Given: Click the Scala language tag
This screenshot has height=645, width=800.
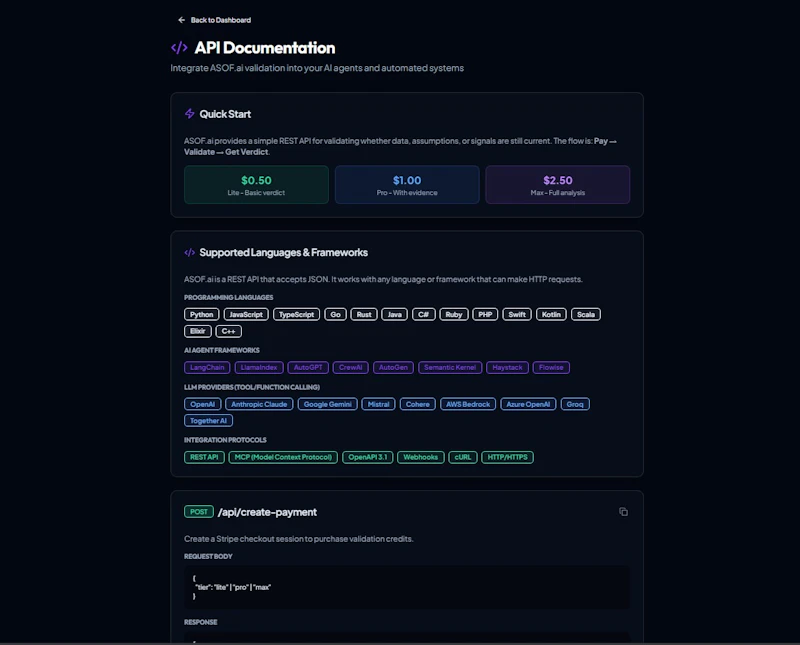Looking at the screenshot, I should (586, 314).
